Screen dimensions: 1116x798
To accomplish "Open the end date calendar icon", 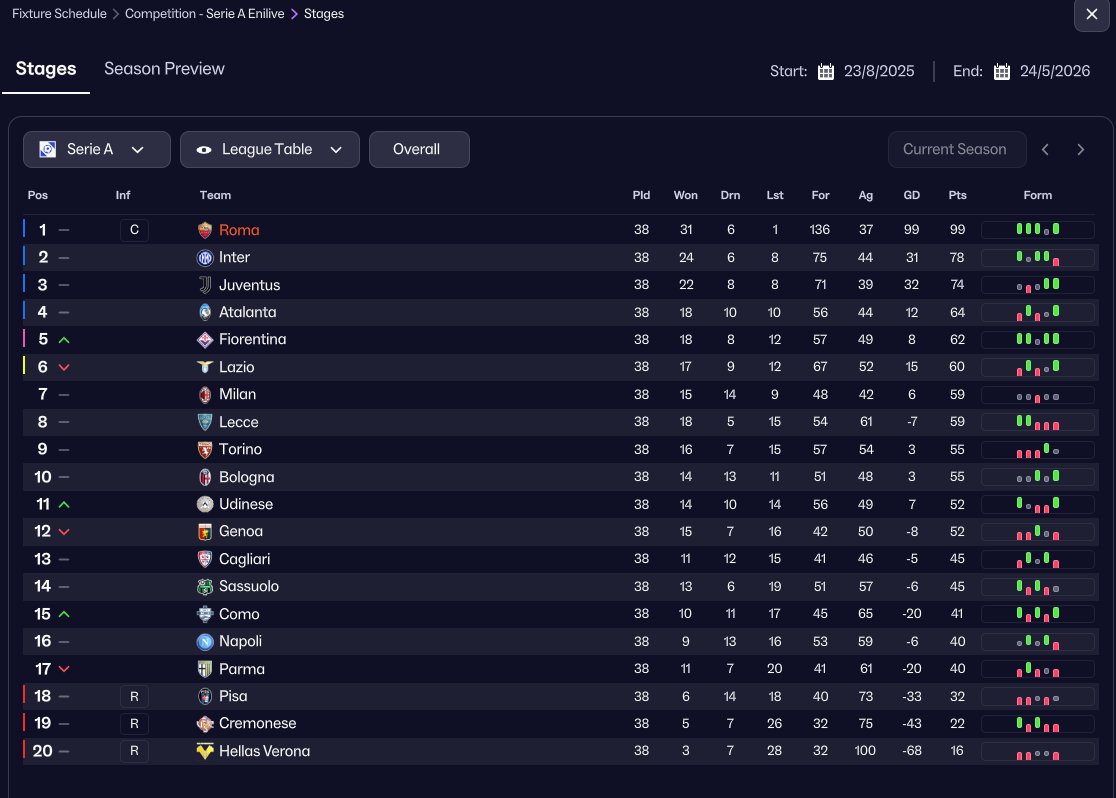I will 1002,72.
